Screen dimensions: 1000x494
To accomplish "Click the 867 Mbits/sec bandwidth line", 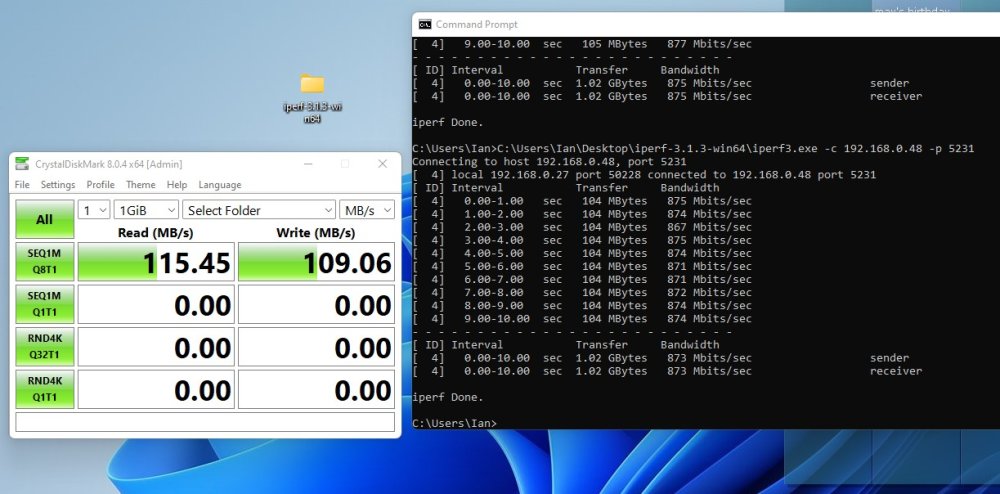I will click(582, 227).
